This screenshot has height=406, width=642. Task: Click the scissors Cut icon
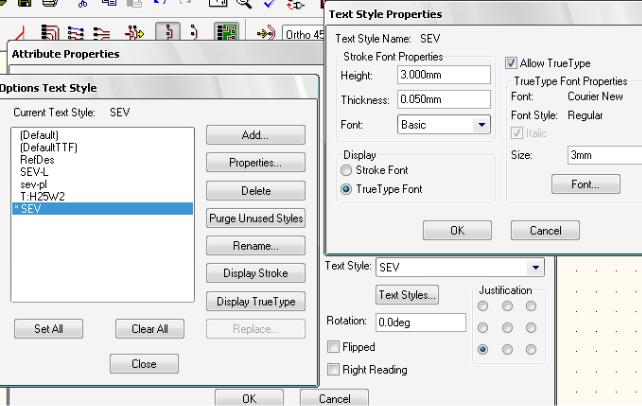click(83, 4)
